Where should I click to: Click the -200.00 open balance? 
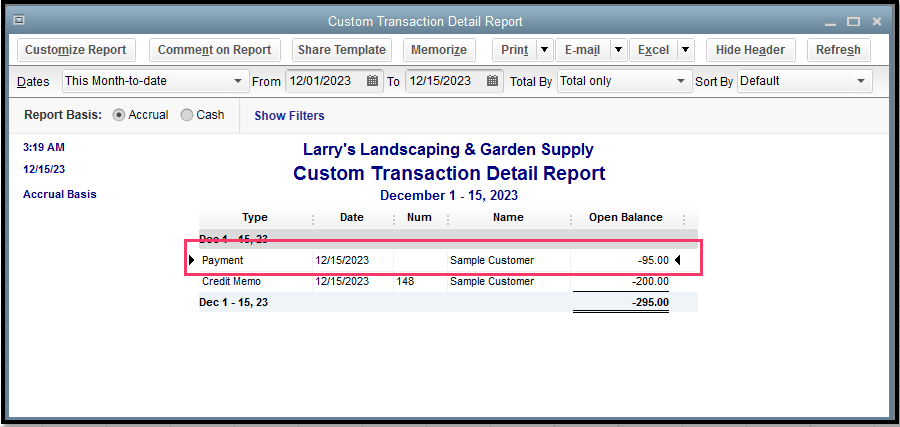[650, 282]
